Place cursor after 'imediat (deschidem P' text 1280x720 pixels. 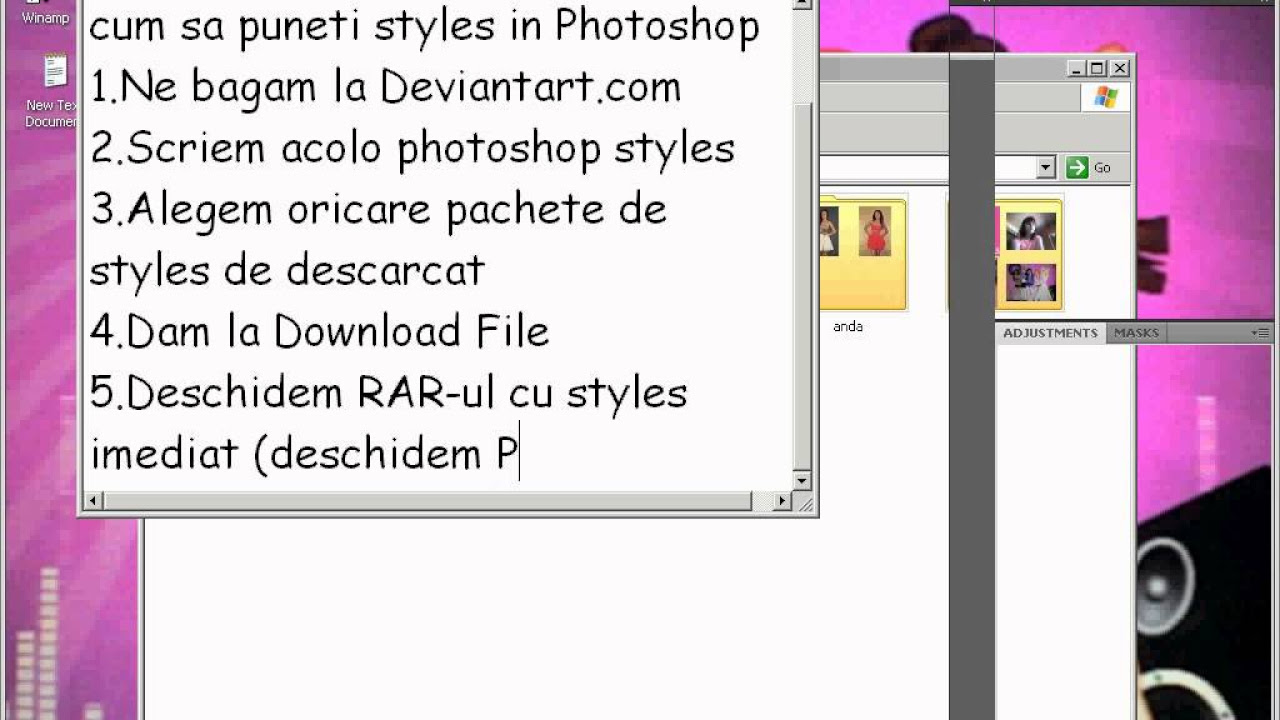click(x=519, y=454)
